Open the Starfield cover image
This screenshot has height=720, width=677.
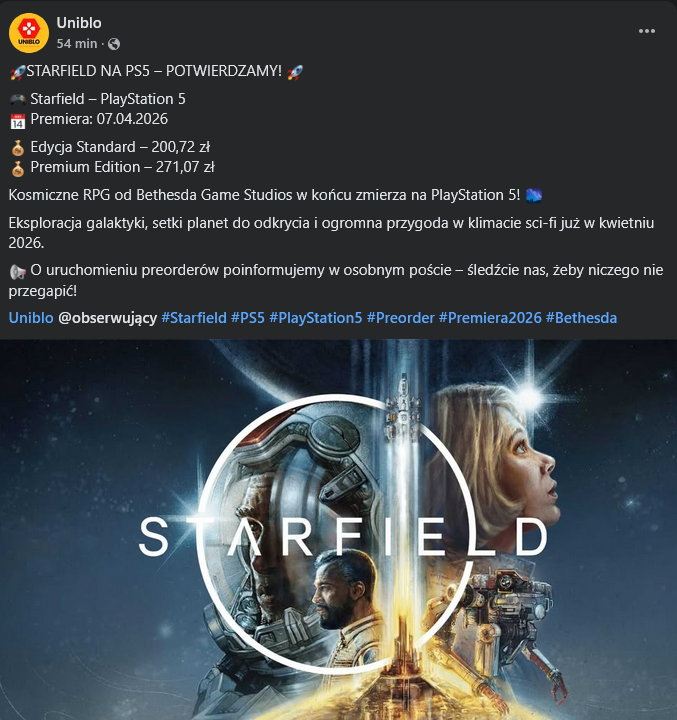point(338,529)
